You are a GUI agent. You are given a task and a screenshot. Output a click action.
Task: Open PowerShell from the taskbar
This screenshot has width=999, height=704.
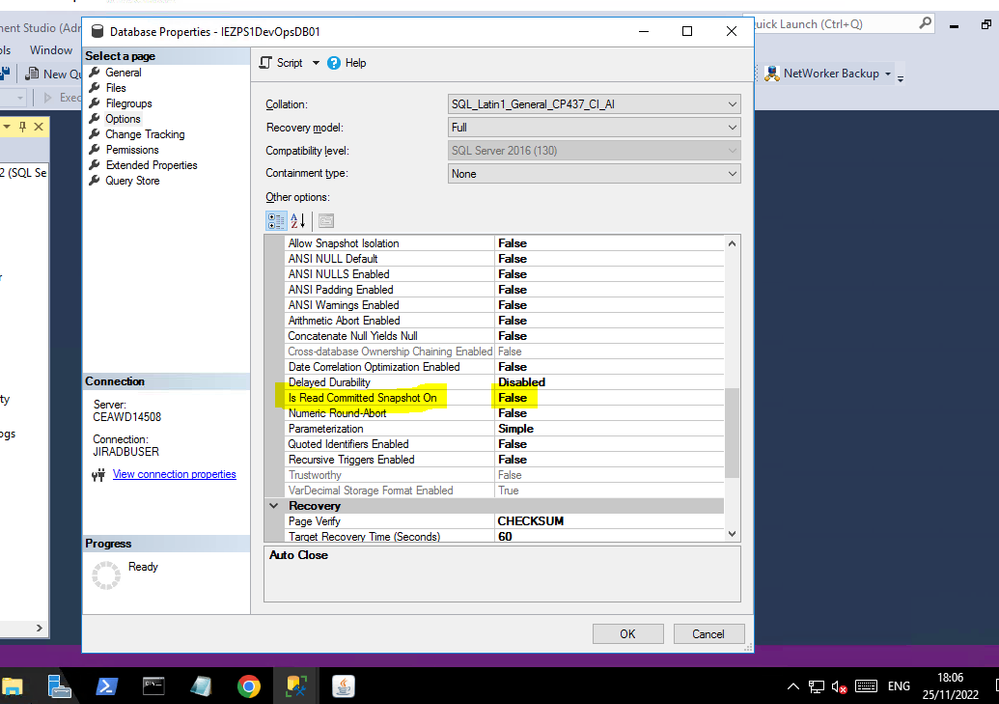(106, 686)
